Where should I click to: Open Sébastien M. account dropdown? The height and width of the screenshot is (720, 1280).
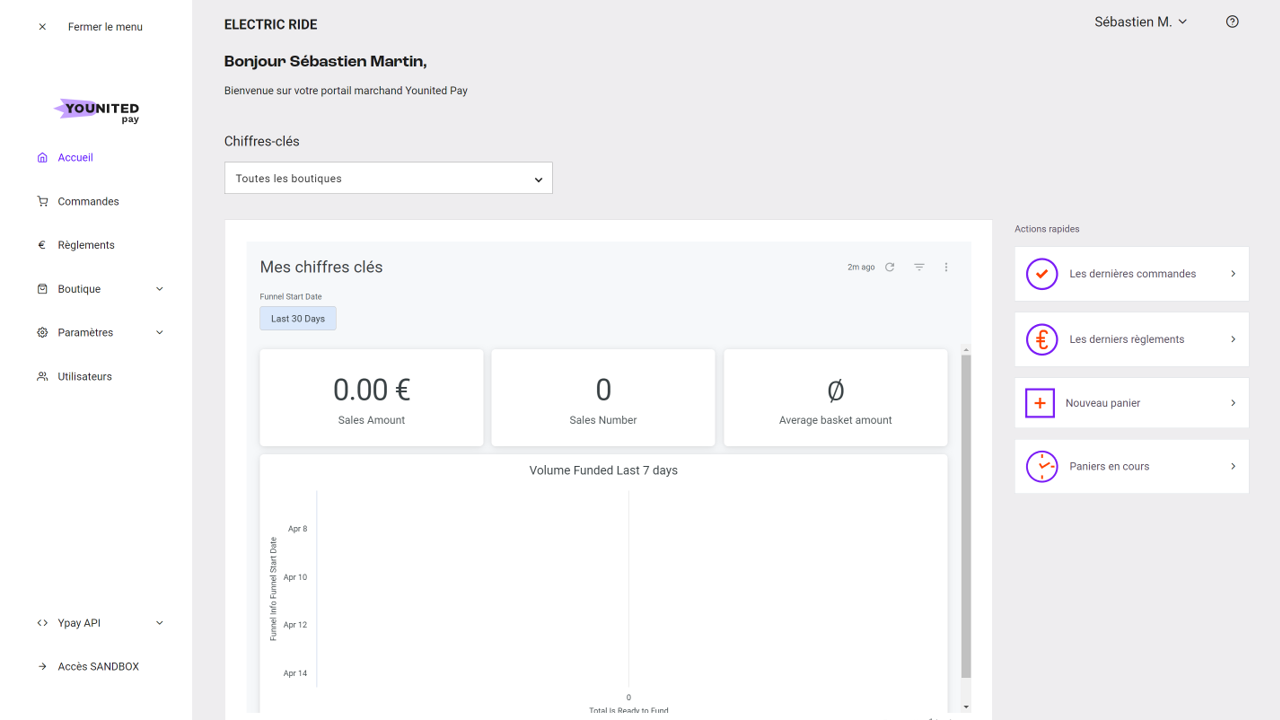point(1141,22)
